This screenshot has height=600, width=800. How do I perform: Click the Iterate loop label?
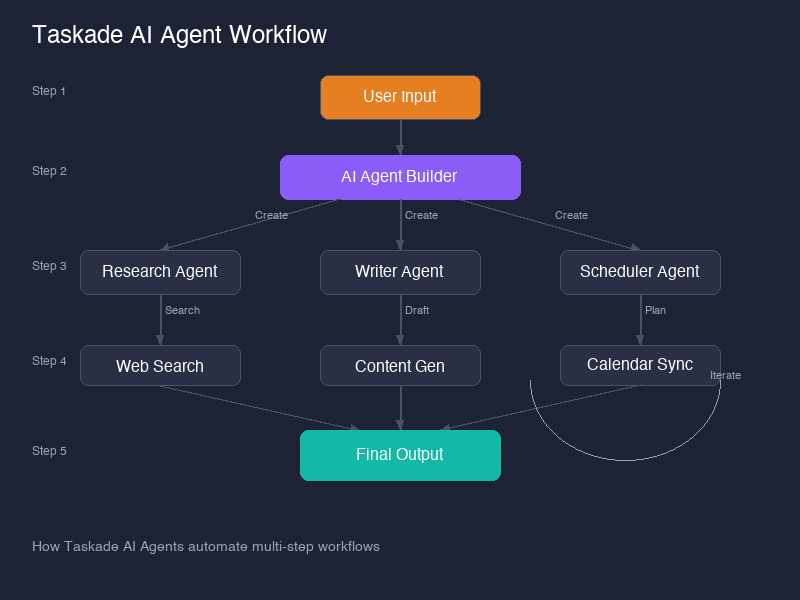(725, 375)
